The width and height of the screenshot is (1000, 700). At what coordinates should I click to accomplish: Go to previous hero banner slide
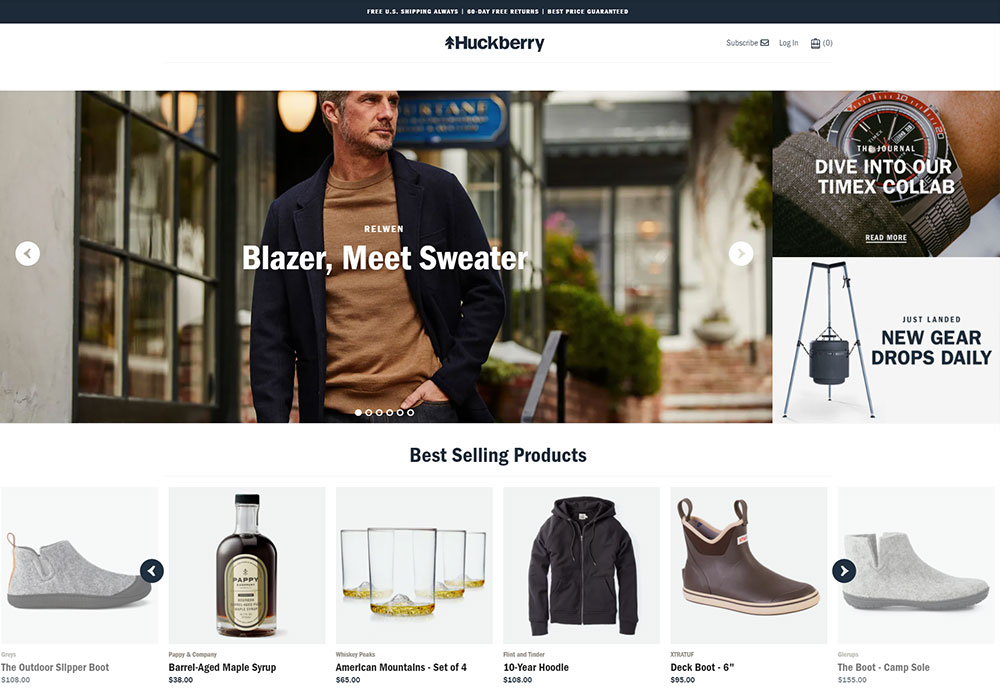point(27,254)
